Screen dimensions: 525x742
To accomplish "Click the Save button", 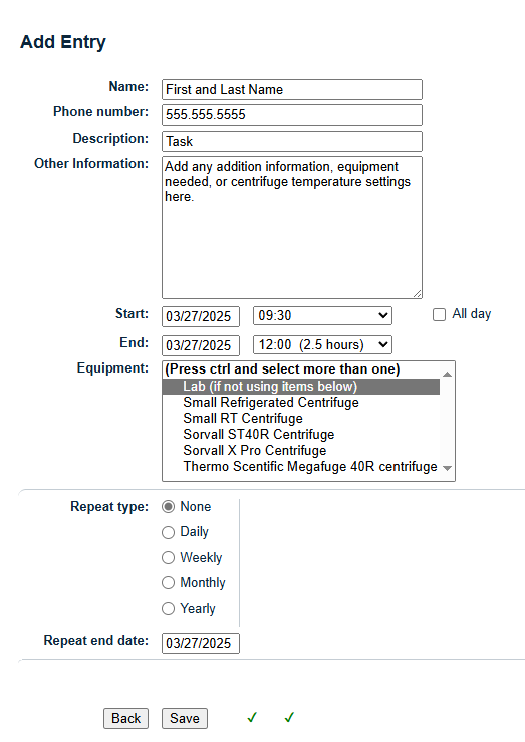I will coord(185,718).
